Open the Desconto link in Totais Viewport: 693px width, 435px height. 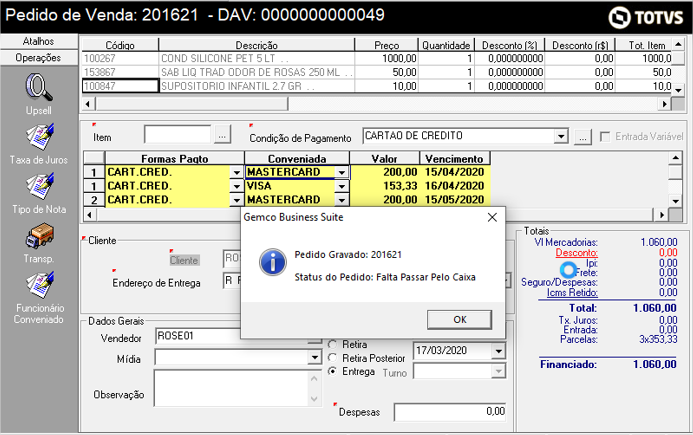(x=576, y=252)
